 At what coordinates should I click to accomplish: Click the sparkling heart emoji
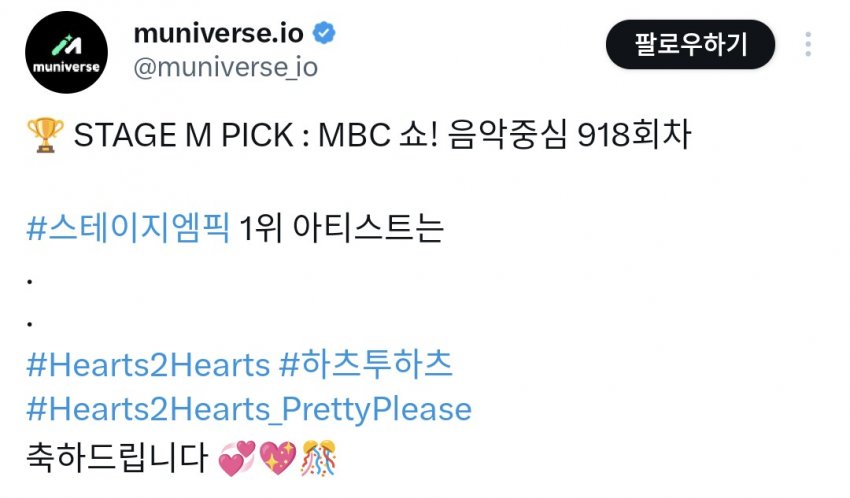(x=278, y=458)
